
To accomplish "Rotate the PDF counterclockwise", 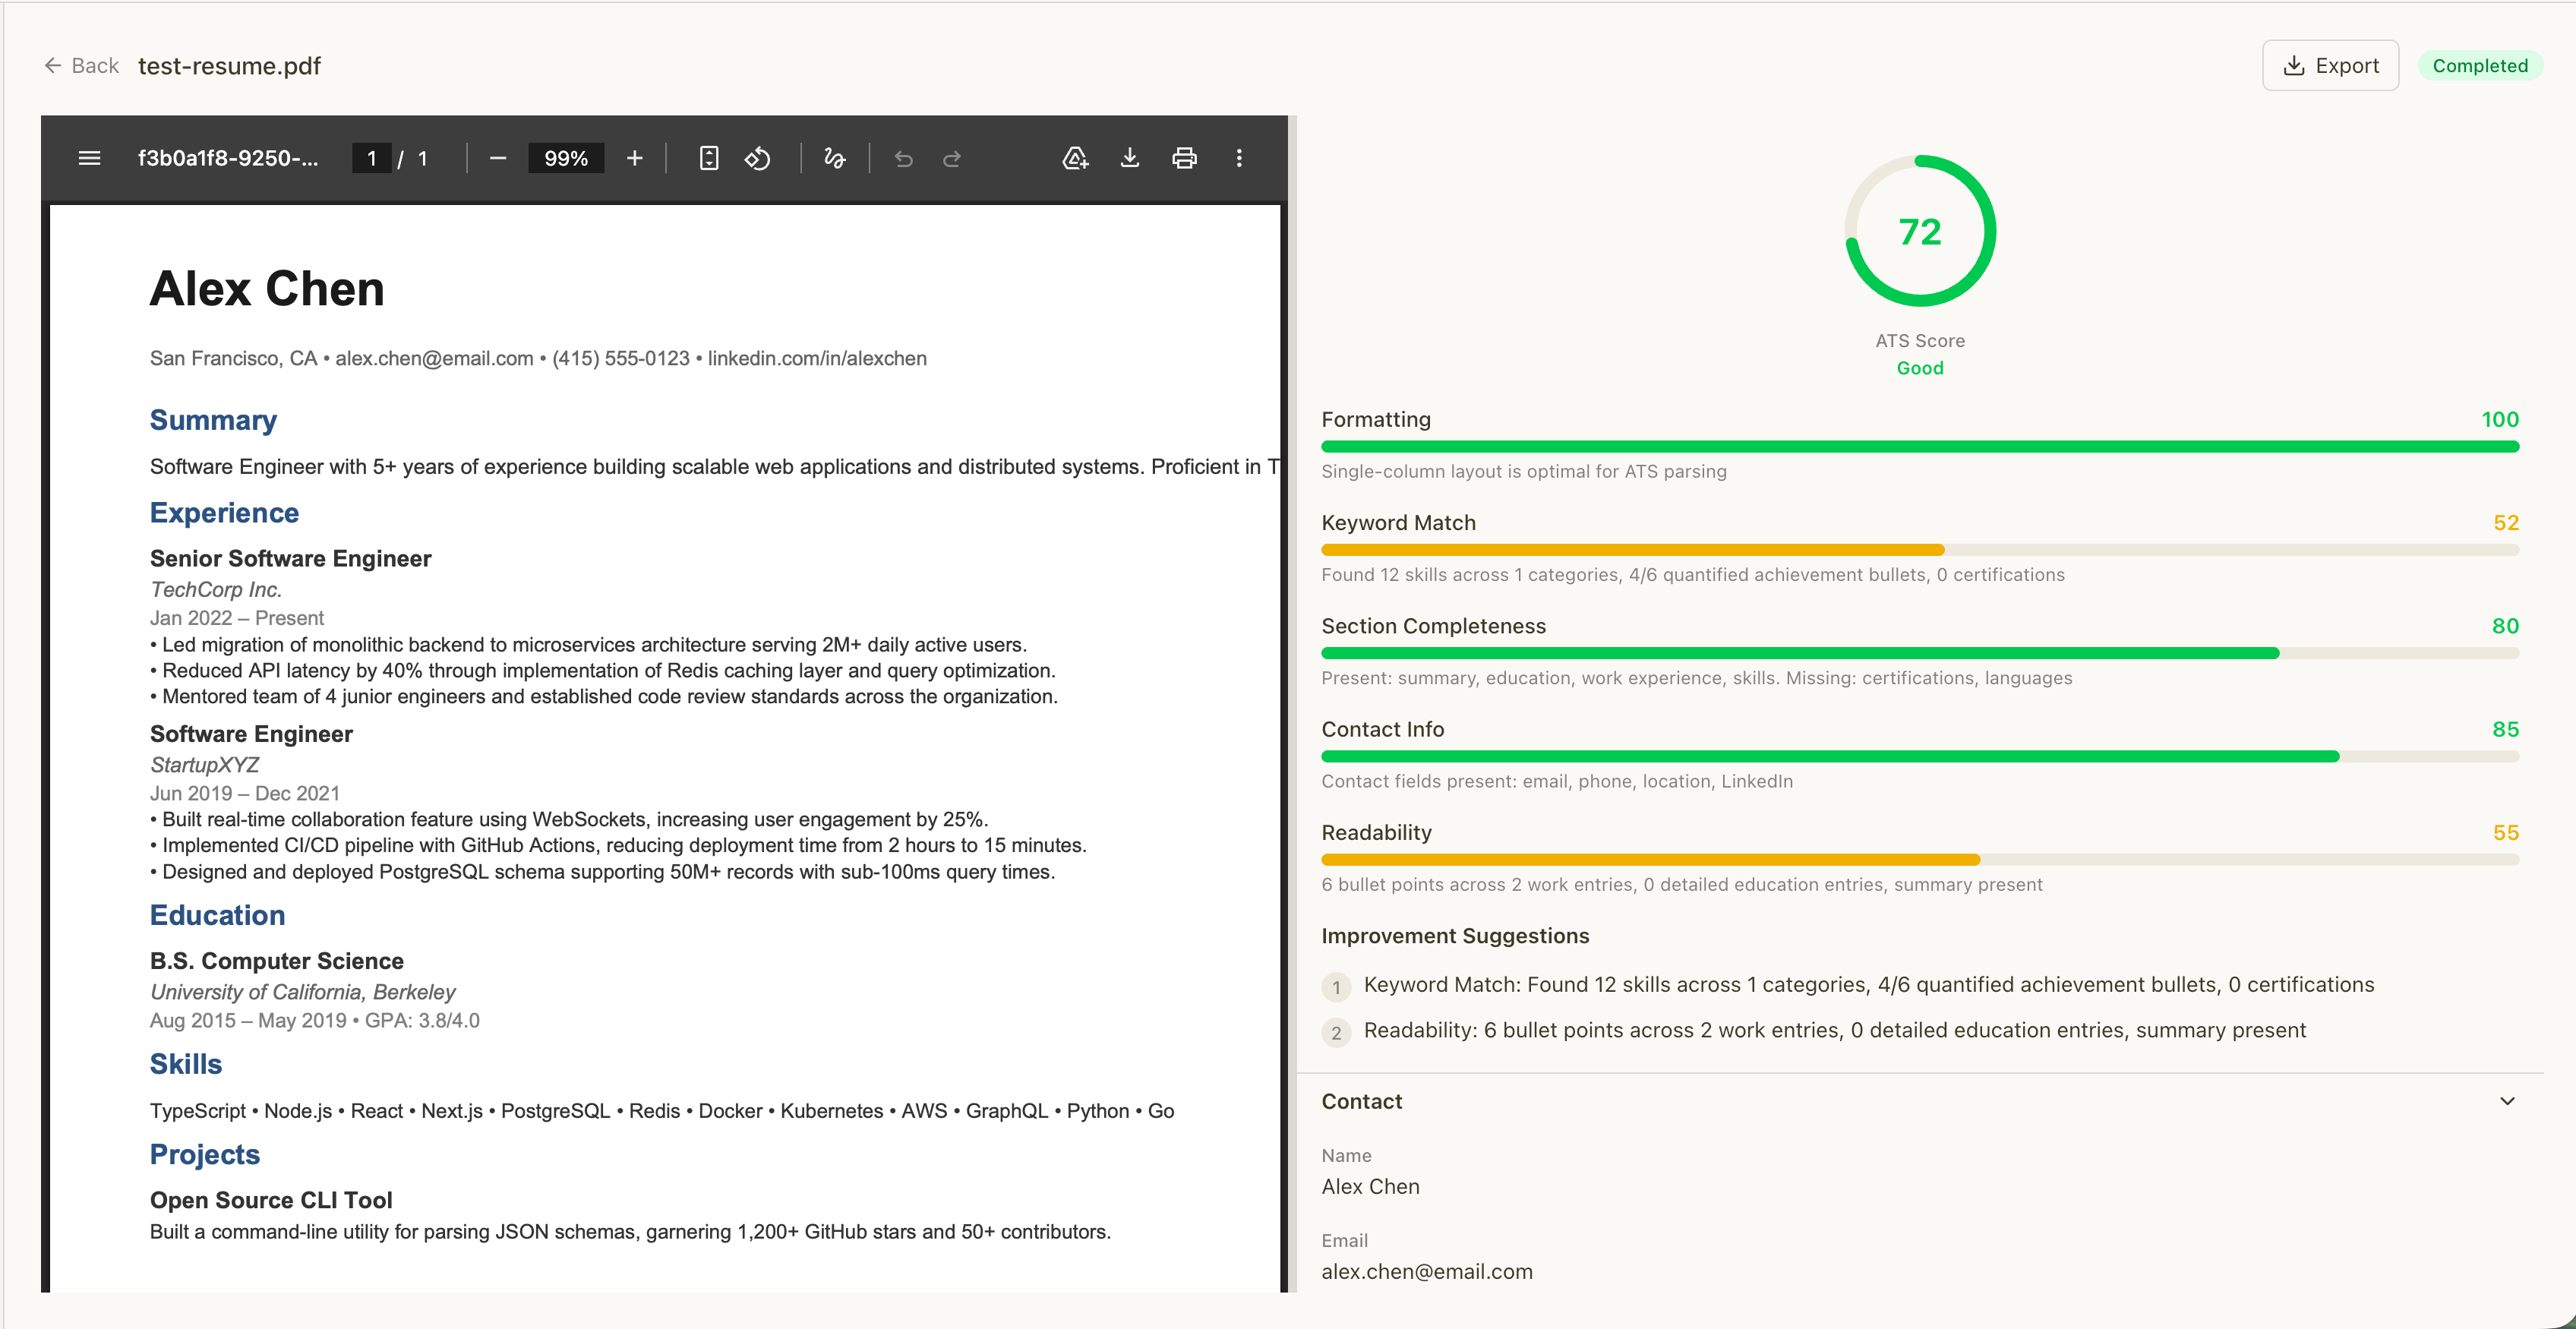I will click(758, 158).
